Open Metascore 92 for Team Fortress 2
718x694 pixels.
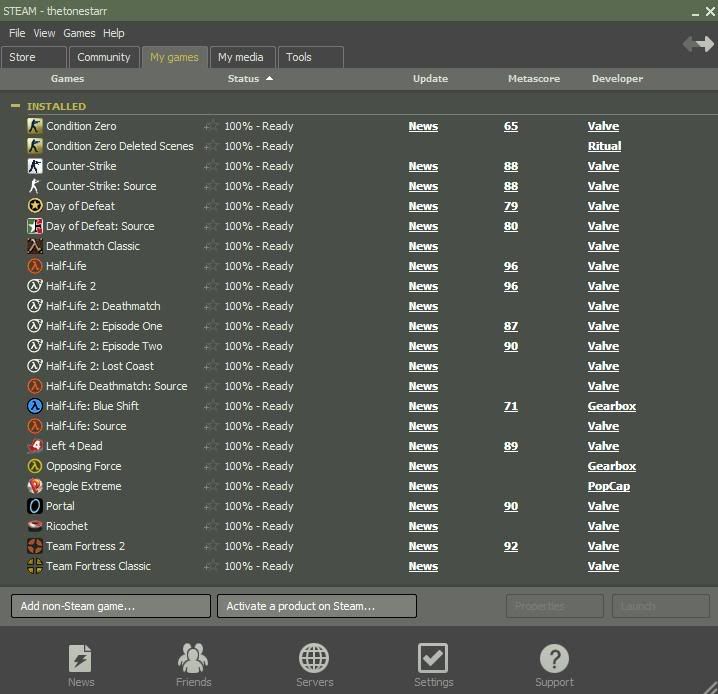click(x=511, y=546)
